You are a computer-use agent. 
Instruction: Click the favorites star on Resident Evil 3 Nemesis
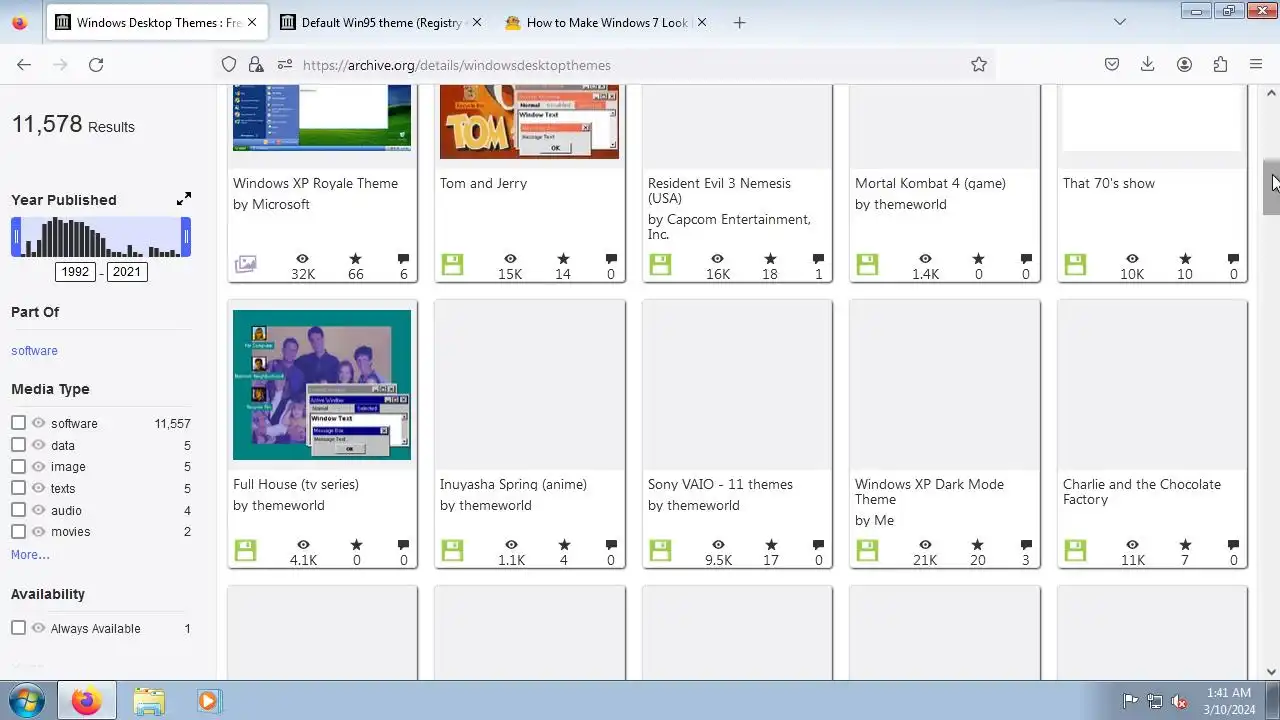[770, 259]
